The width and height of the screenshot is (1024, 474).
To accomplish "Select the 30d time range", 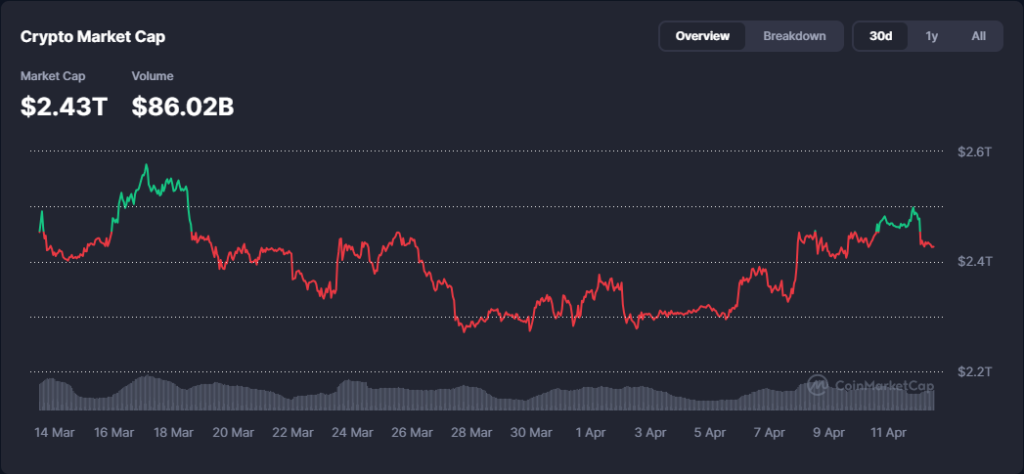I will point(880,36).
